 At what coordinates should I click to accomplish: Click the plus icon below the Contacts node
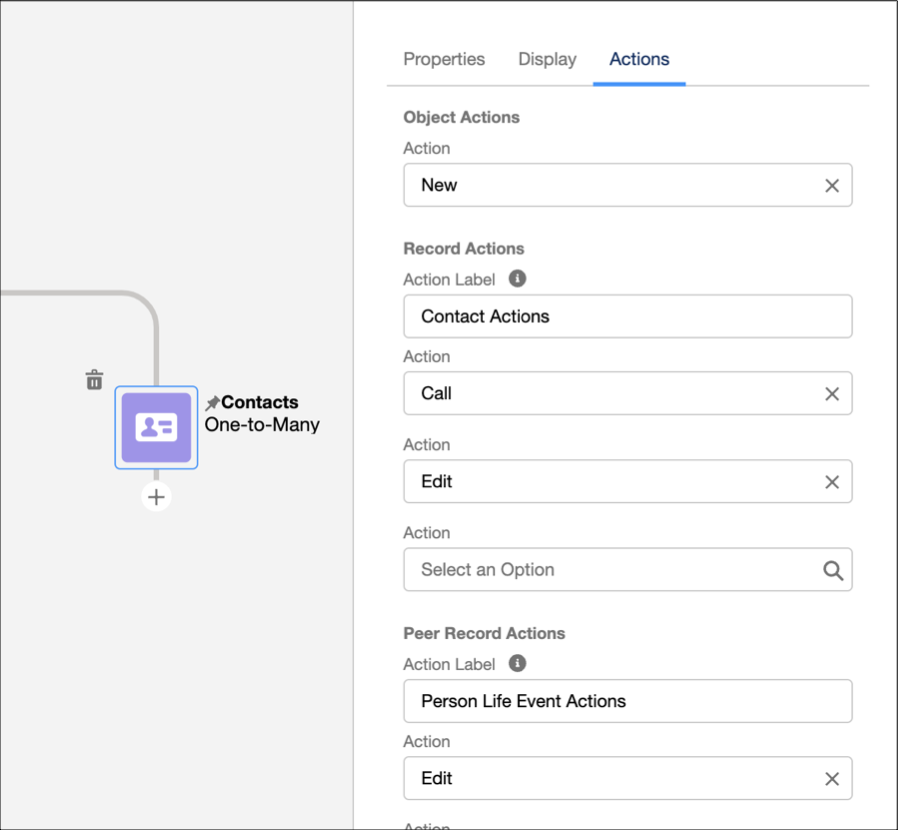click(156, 496)
